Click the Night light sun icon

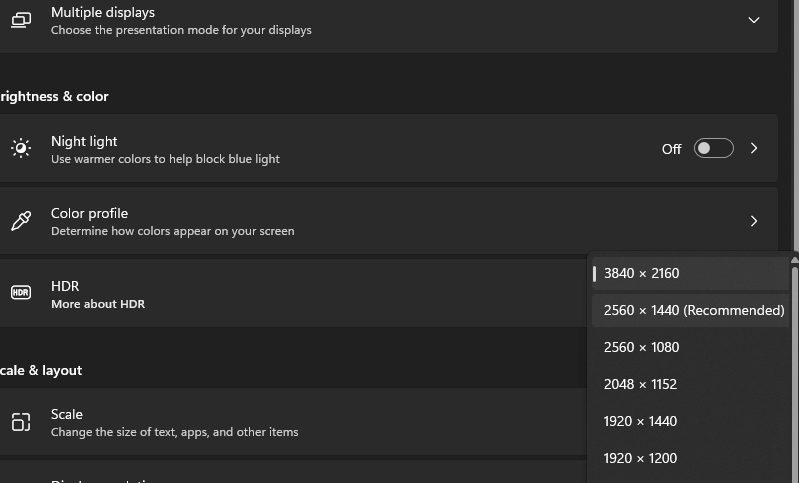(x=21, y=149)
